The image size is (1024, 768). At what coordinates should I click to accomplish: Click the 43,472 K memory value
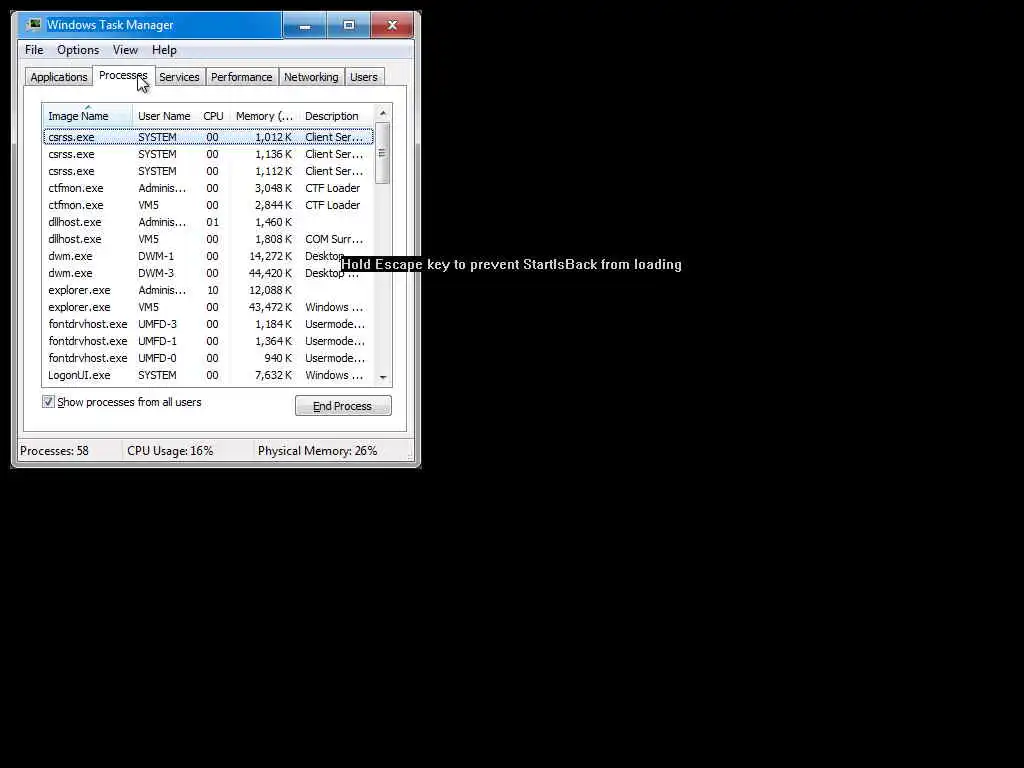[x=270, y=307]
